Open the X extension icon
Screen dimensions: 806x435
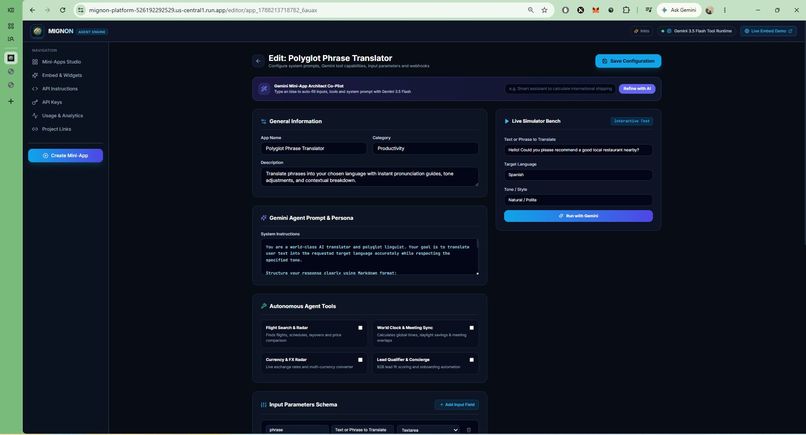point(580,10)
